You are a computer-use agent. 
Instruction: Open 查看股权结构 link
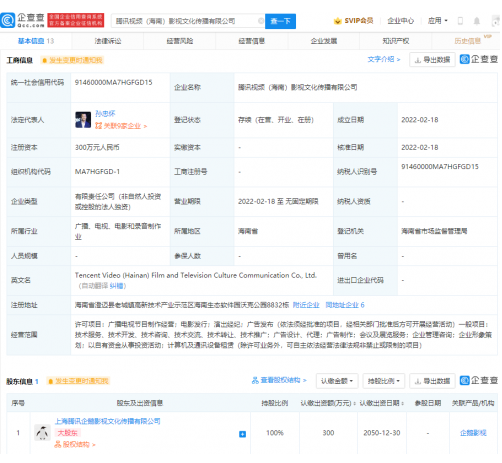[279, 380]
